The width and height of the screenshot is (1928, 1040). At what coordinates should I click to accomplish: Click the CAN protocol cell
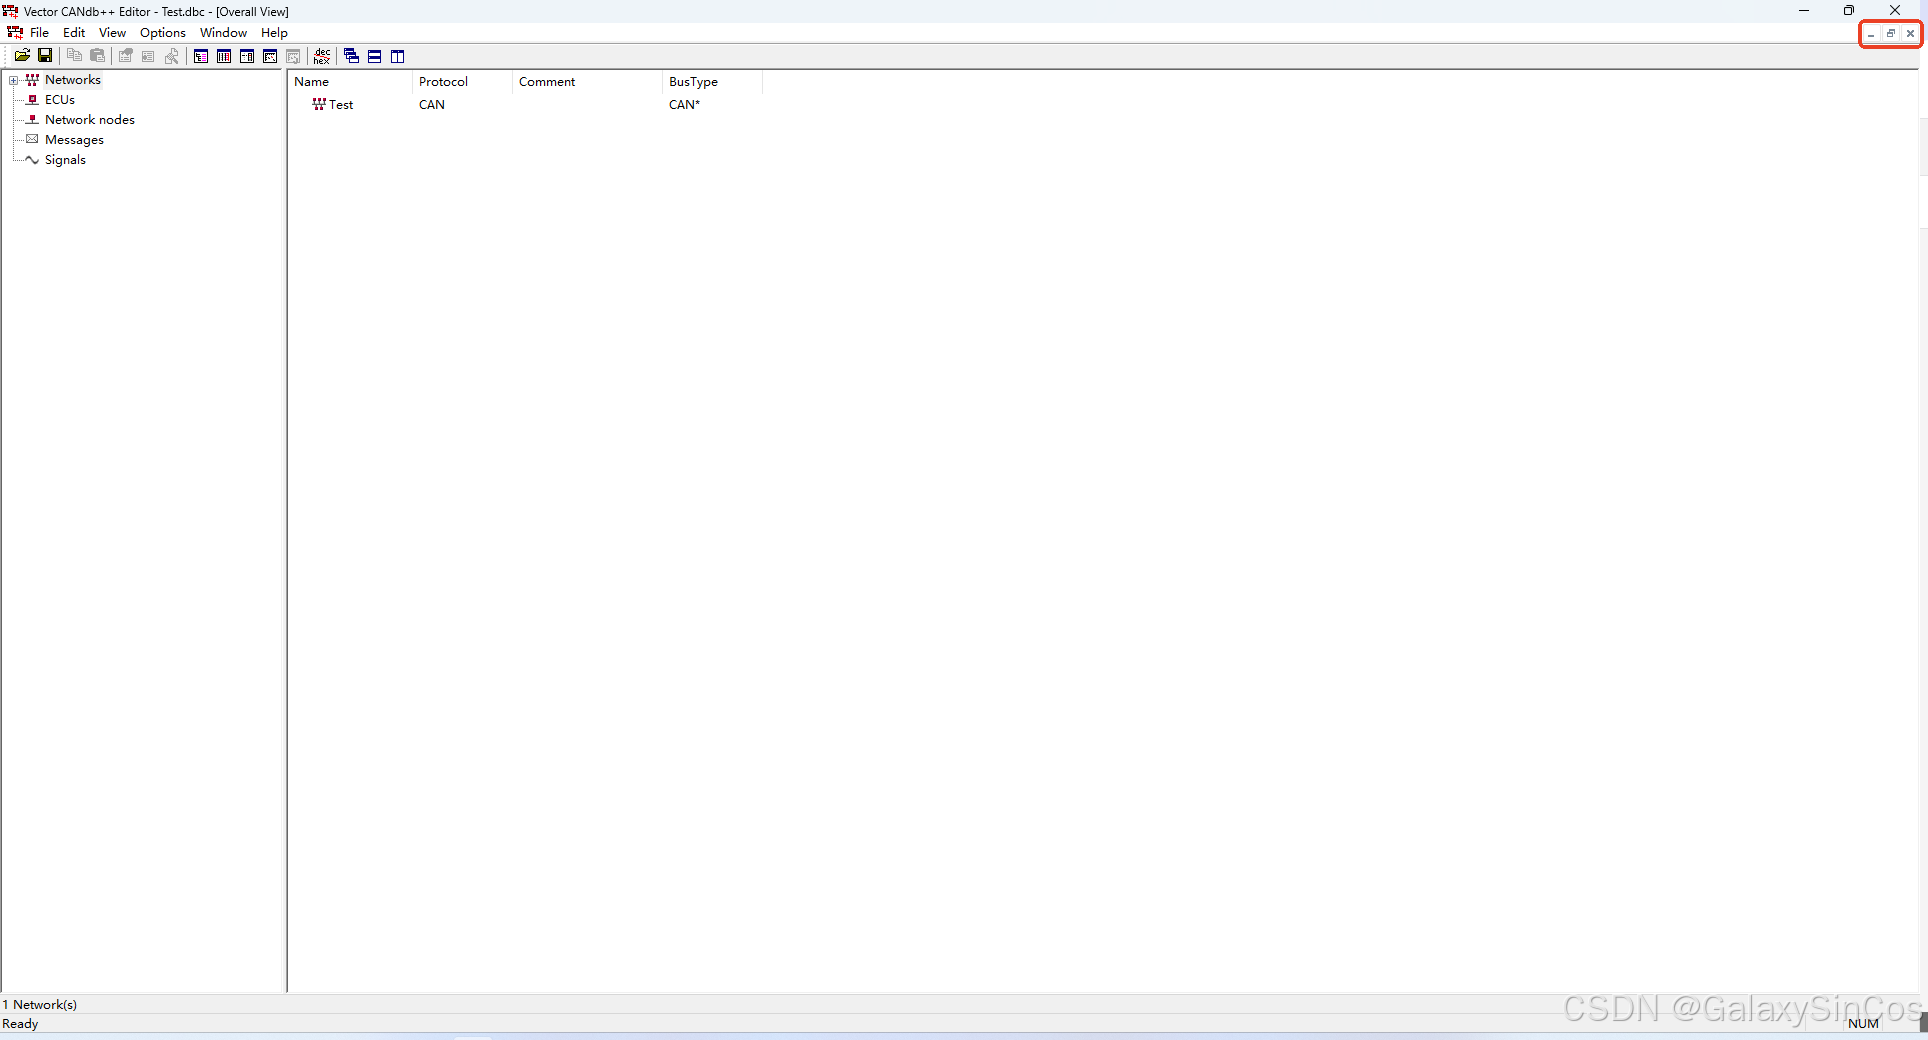(x=432, y=105)
